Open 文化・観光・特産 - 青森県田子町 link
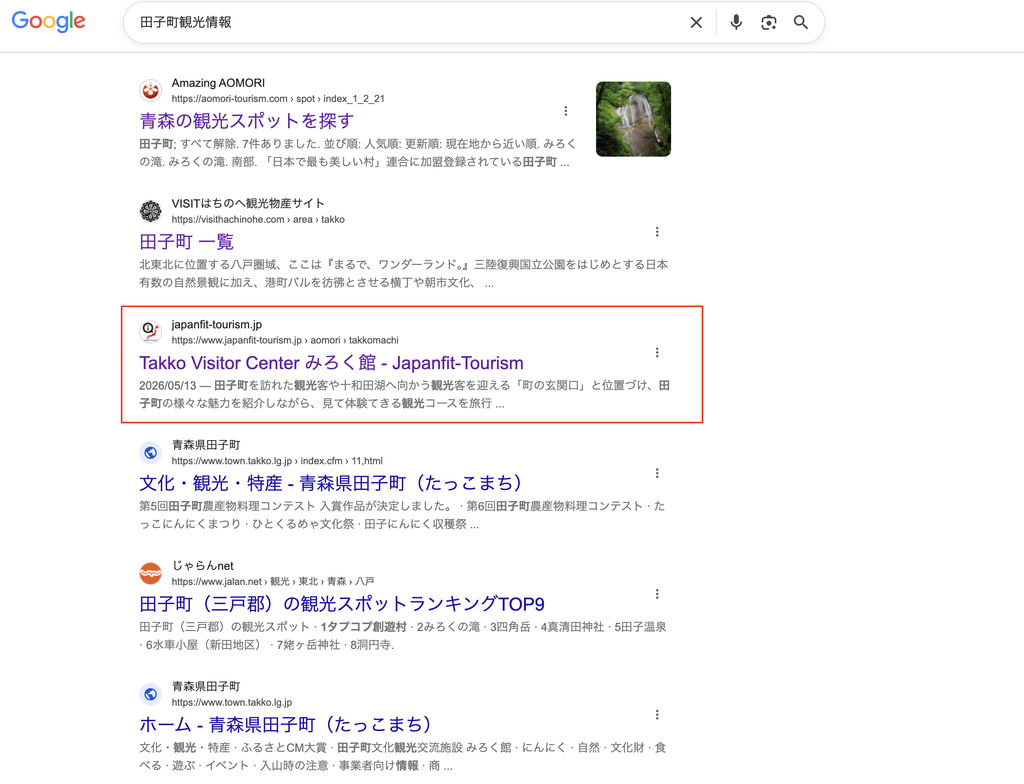1024x784 pixels. coord(330,483)
